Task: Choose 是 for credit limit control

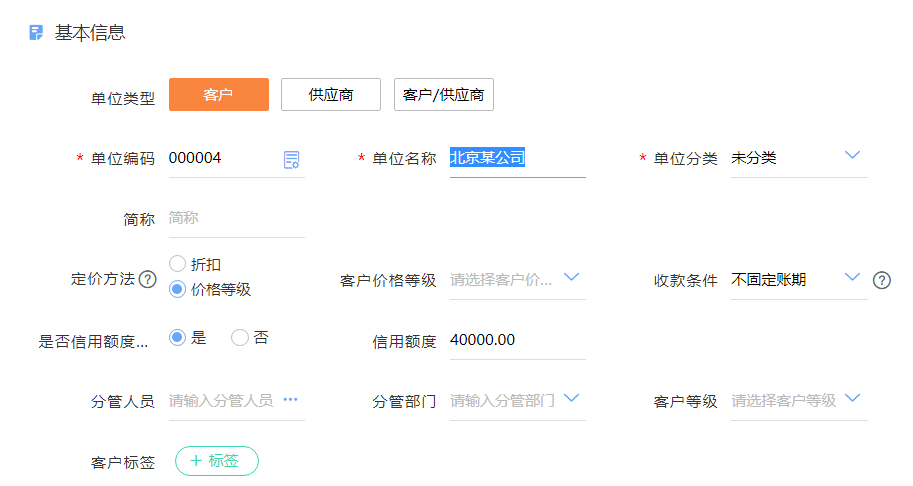Action: (x=178, y=338)
